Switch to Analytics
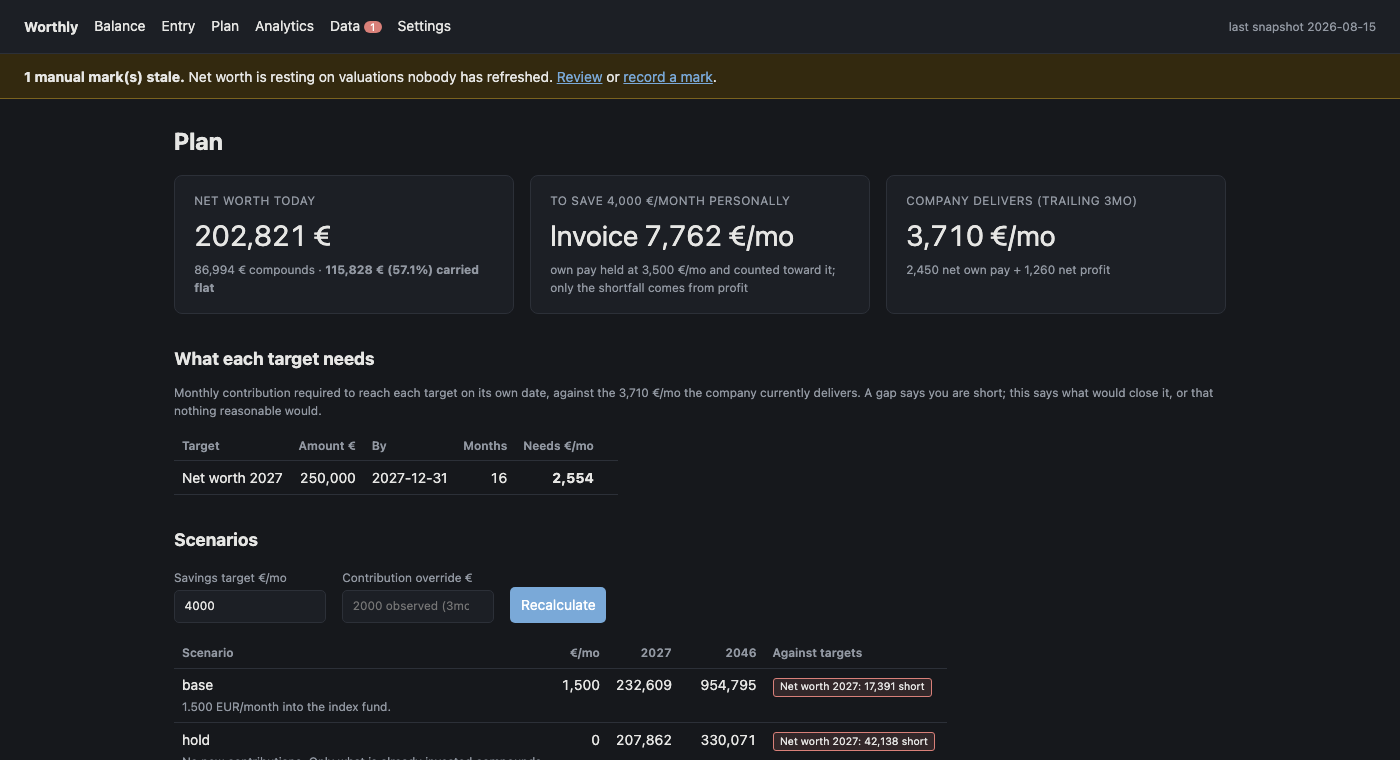The image size is (1400, 760). click(x=284, y=26)
